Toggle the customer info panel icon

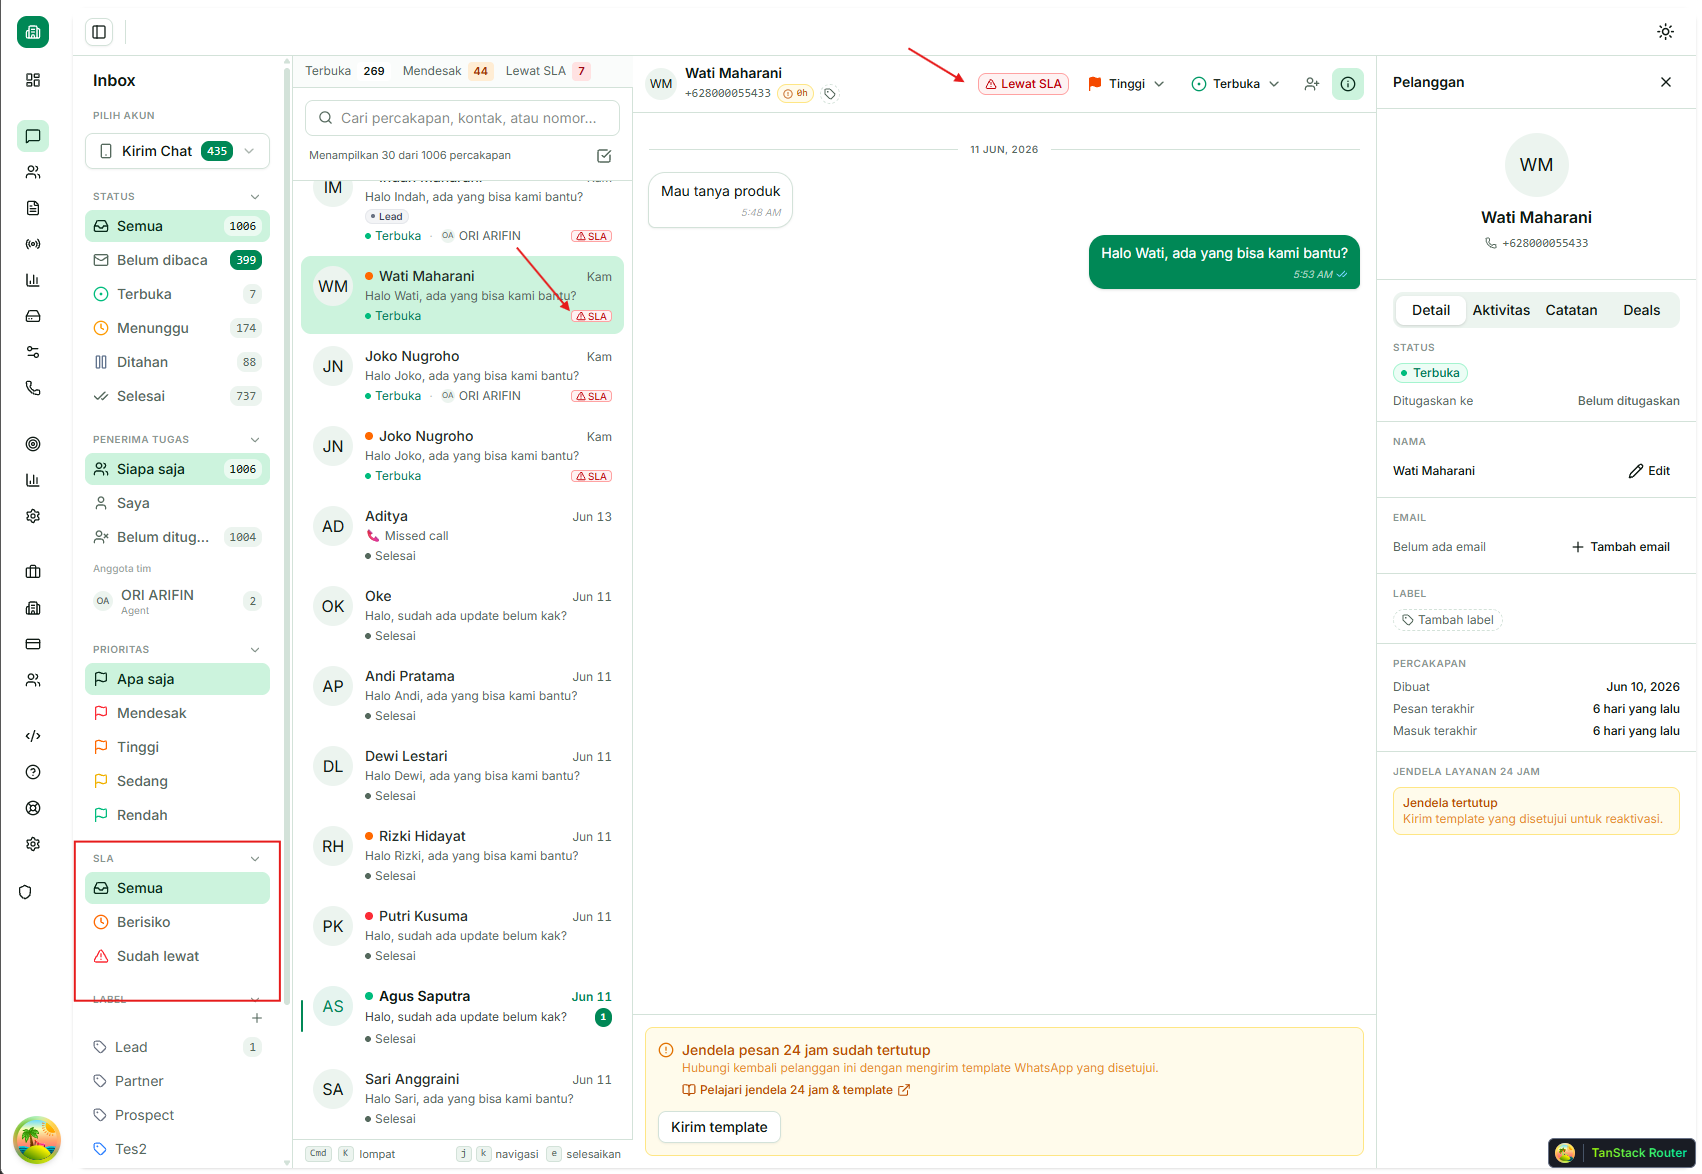pos(1348,84)
